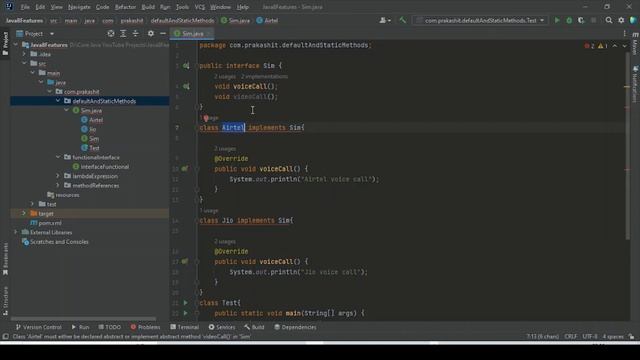Click implementations gutter icon beside interface Sim
Viewport: 640px width, 360px height.
coord(186,66)
